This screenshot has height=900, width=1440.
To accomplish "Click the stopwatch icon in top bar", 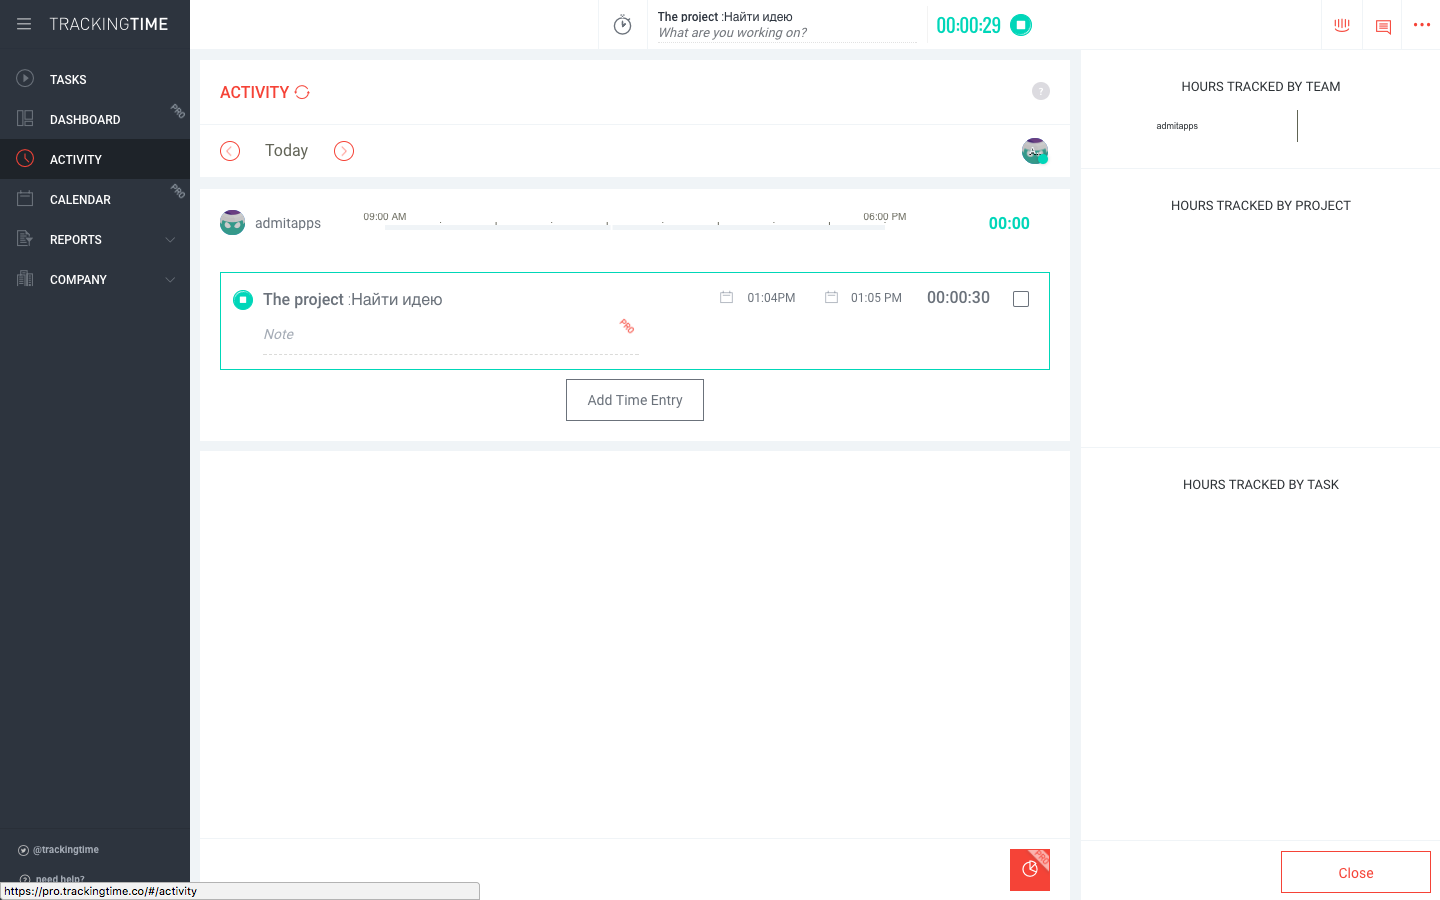I will [622, 25].
